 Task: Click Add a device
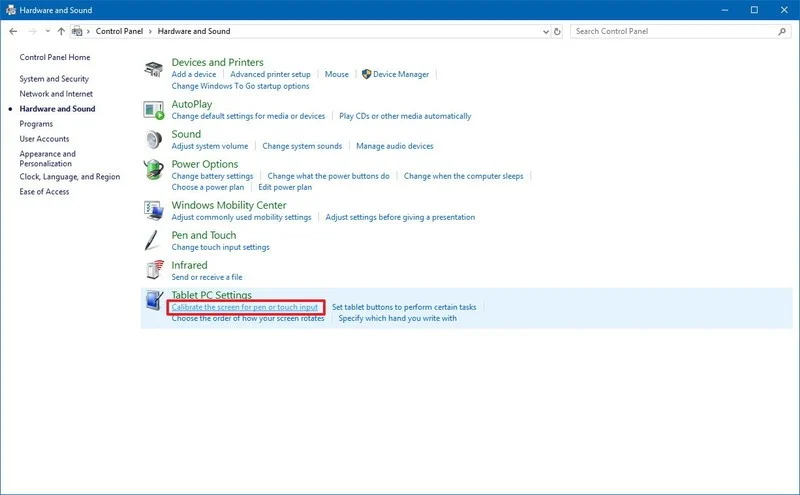pyautogui.click(x=194, y=74)
